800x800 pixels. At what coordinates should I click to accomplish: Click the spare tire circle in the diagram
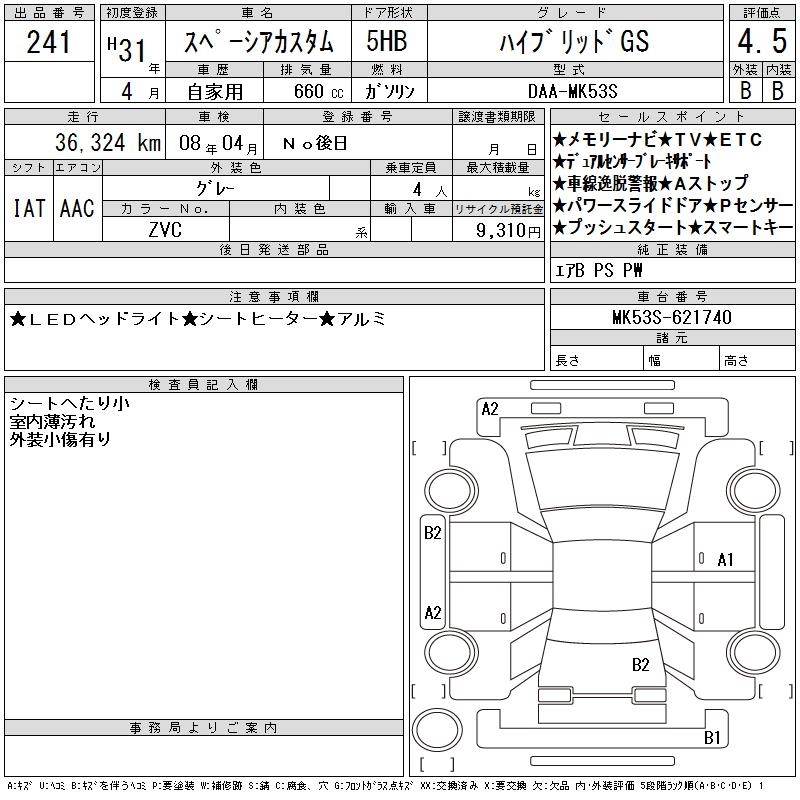(x=437, y=730)
